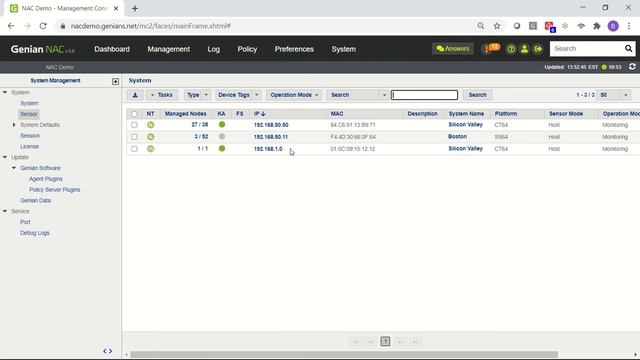
Task: Expand the System Defaults tree node
Action: coord(14,125)
